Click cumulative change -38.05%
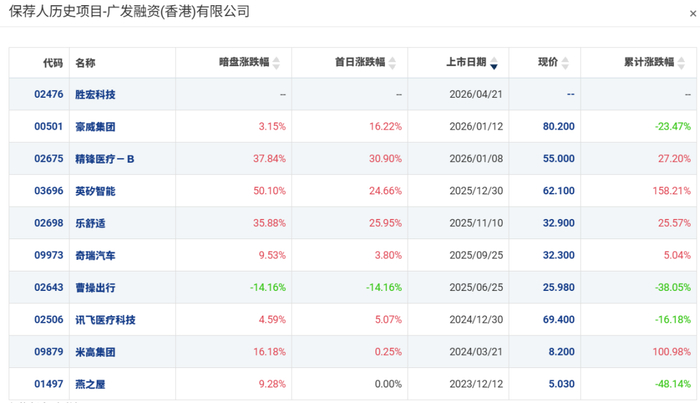This screenshot has height=403, width=700. (x=673, y=287)
